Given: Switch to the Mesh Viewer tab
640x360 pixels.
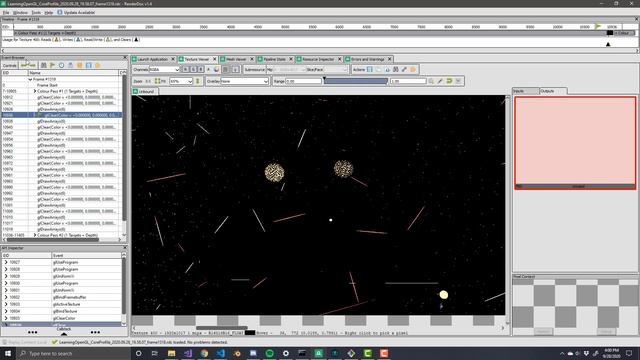Looking at the screenshot, I should pyautogui.click(x=237, y=59).
